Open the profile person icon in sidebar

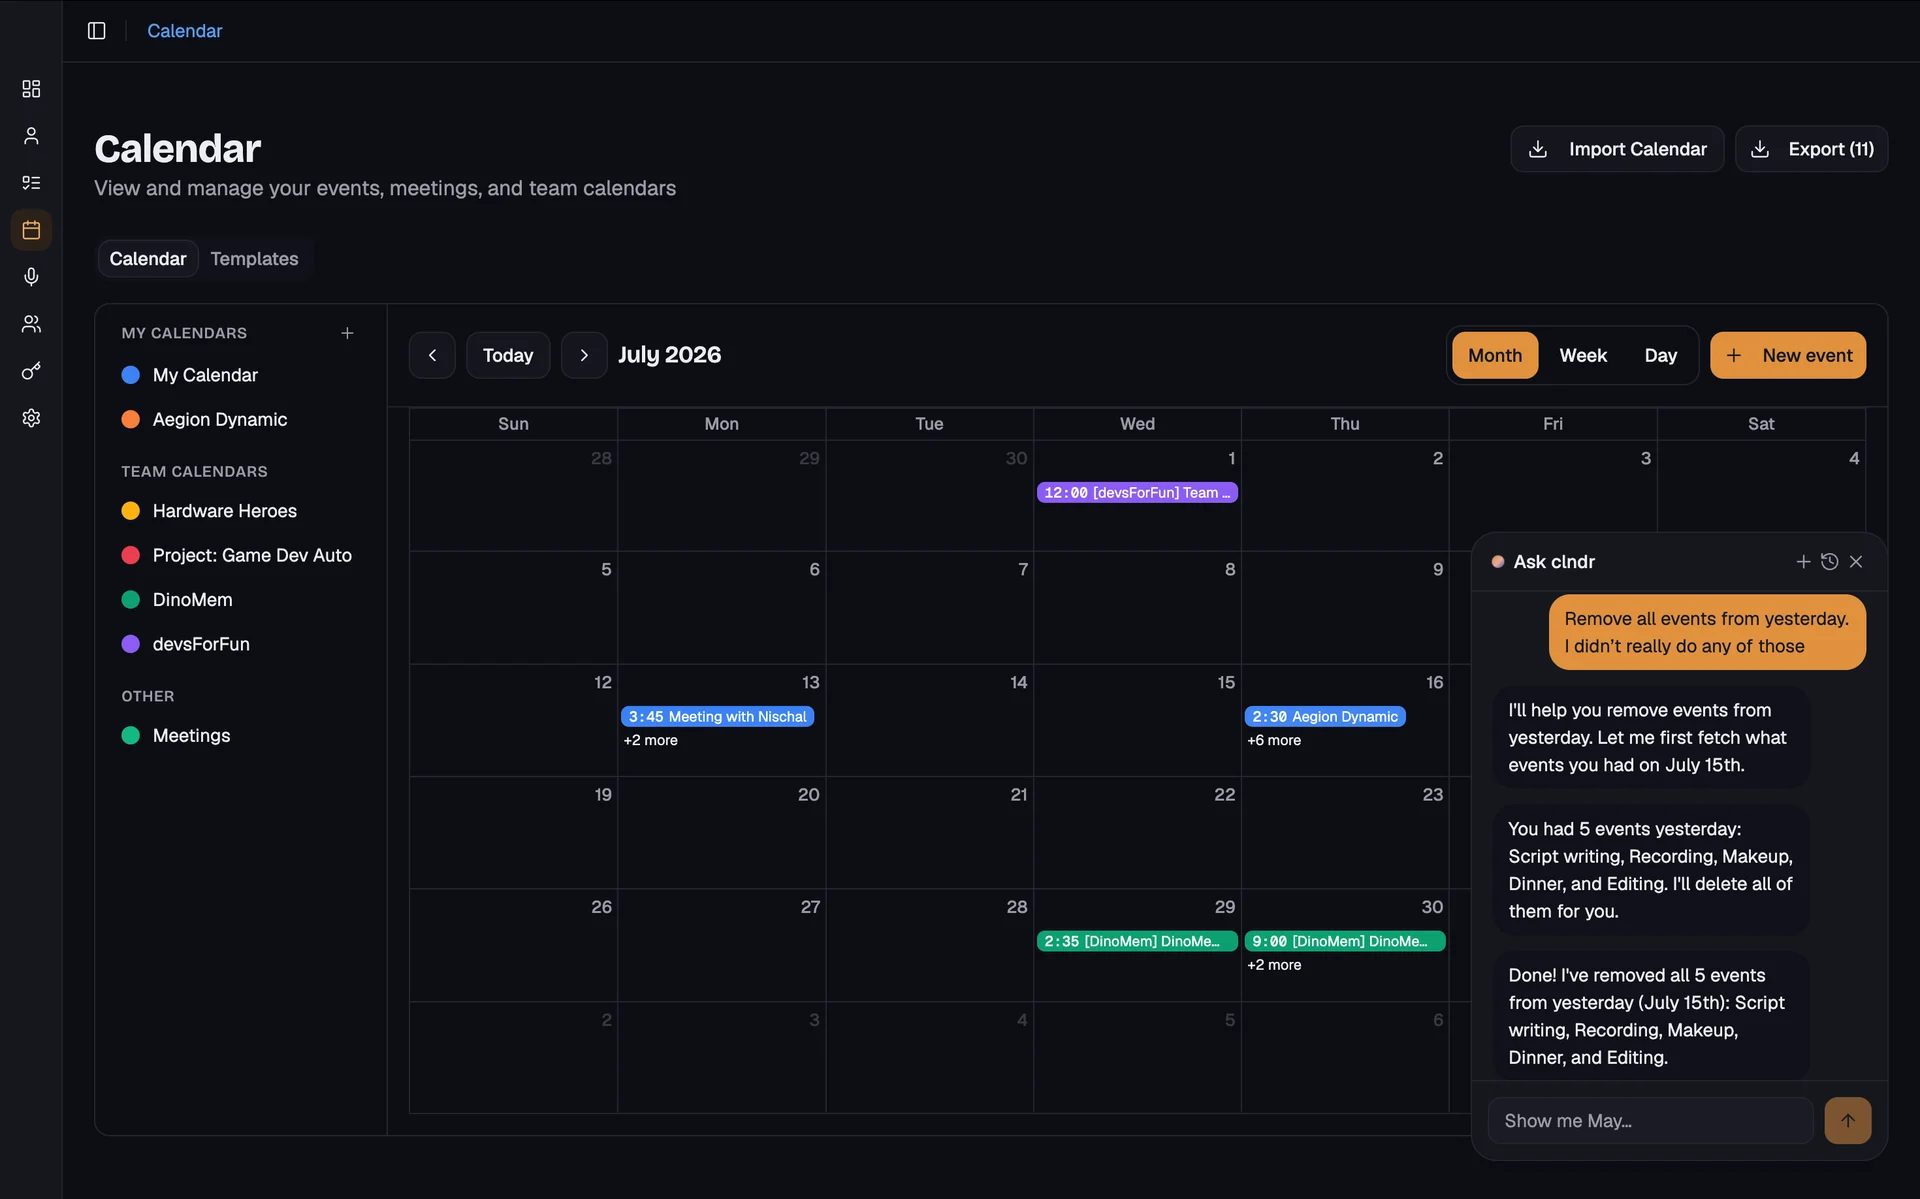click(x=31, y=136)
